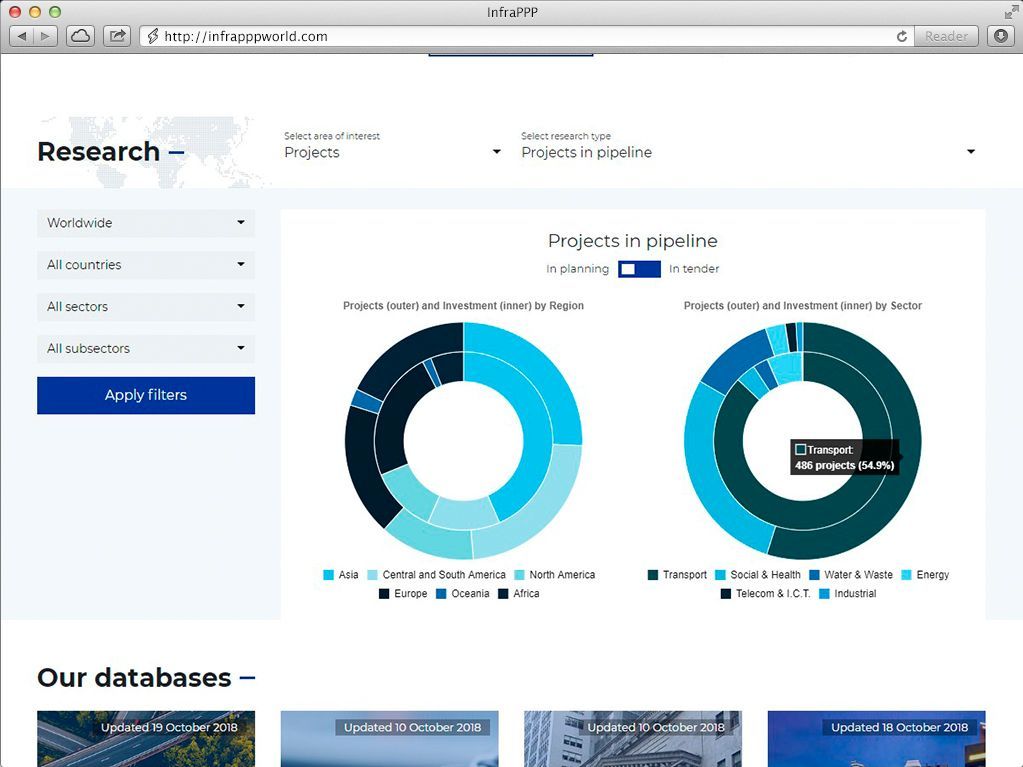Click the browser back arrow button
This screenshot has height=767, width=1023.
pos(22,36)
